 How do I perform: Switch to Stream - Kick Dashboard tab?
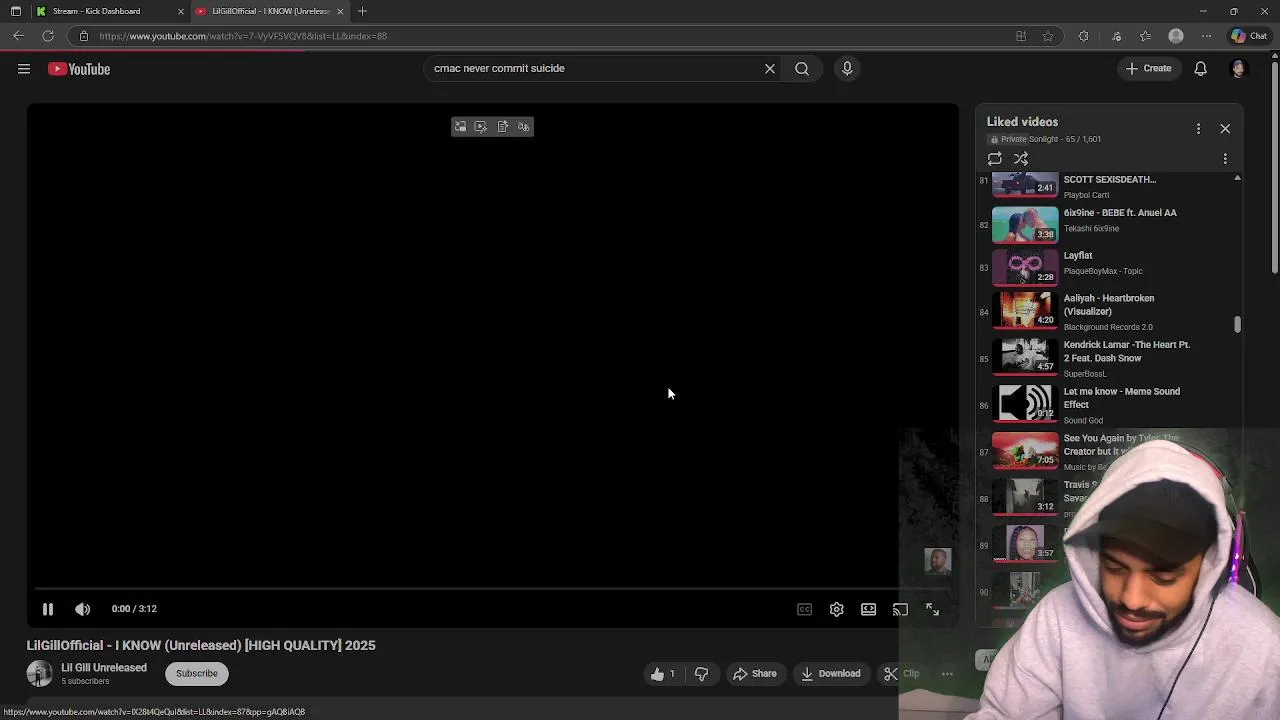coord(96,11)
